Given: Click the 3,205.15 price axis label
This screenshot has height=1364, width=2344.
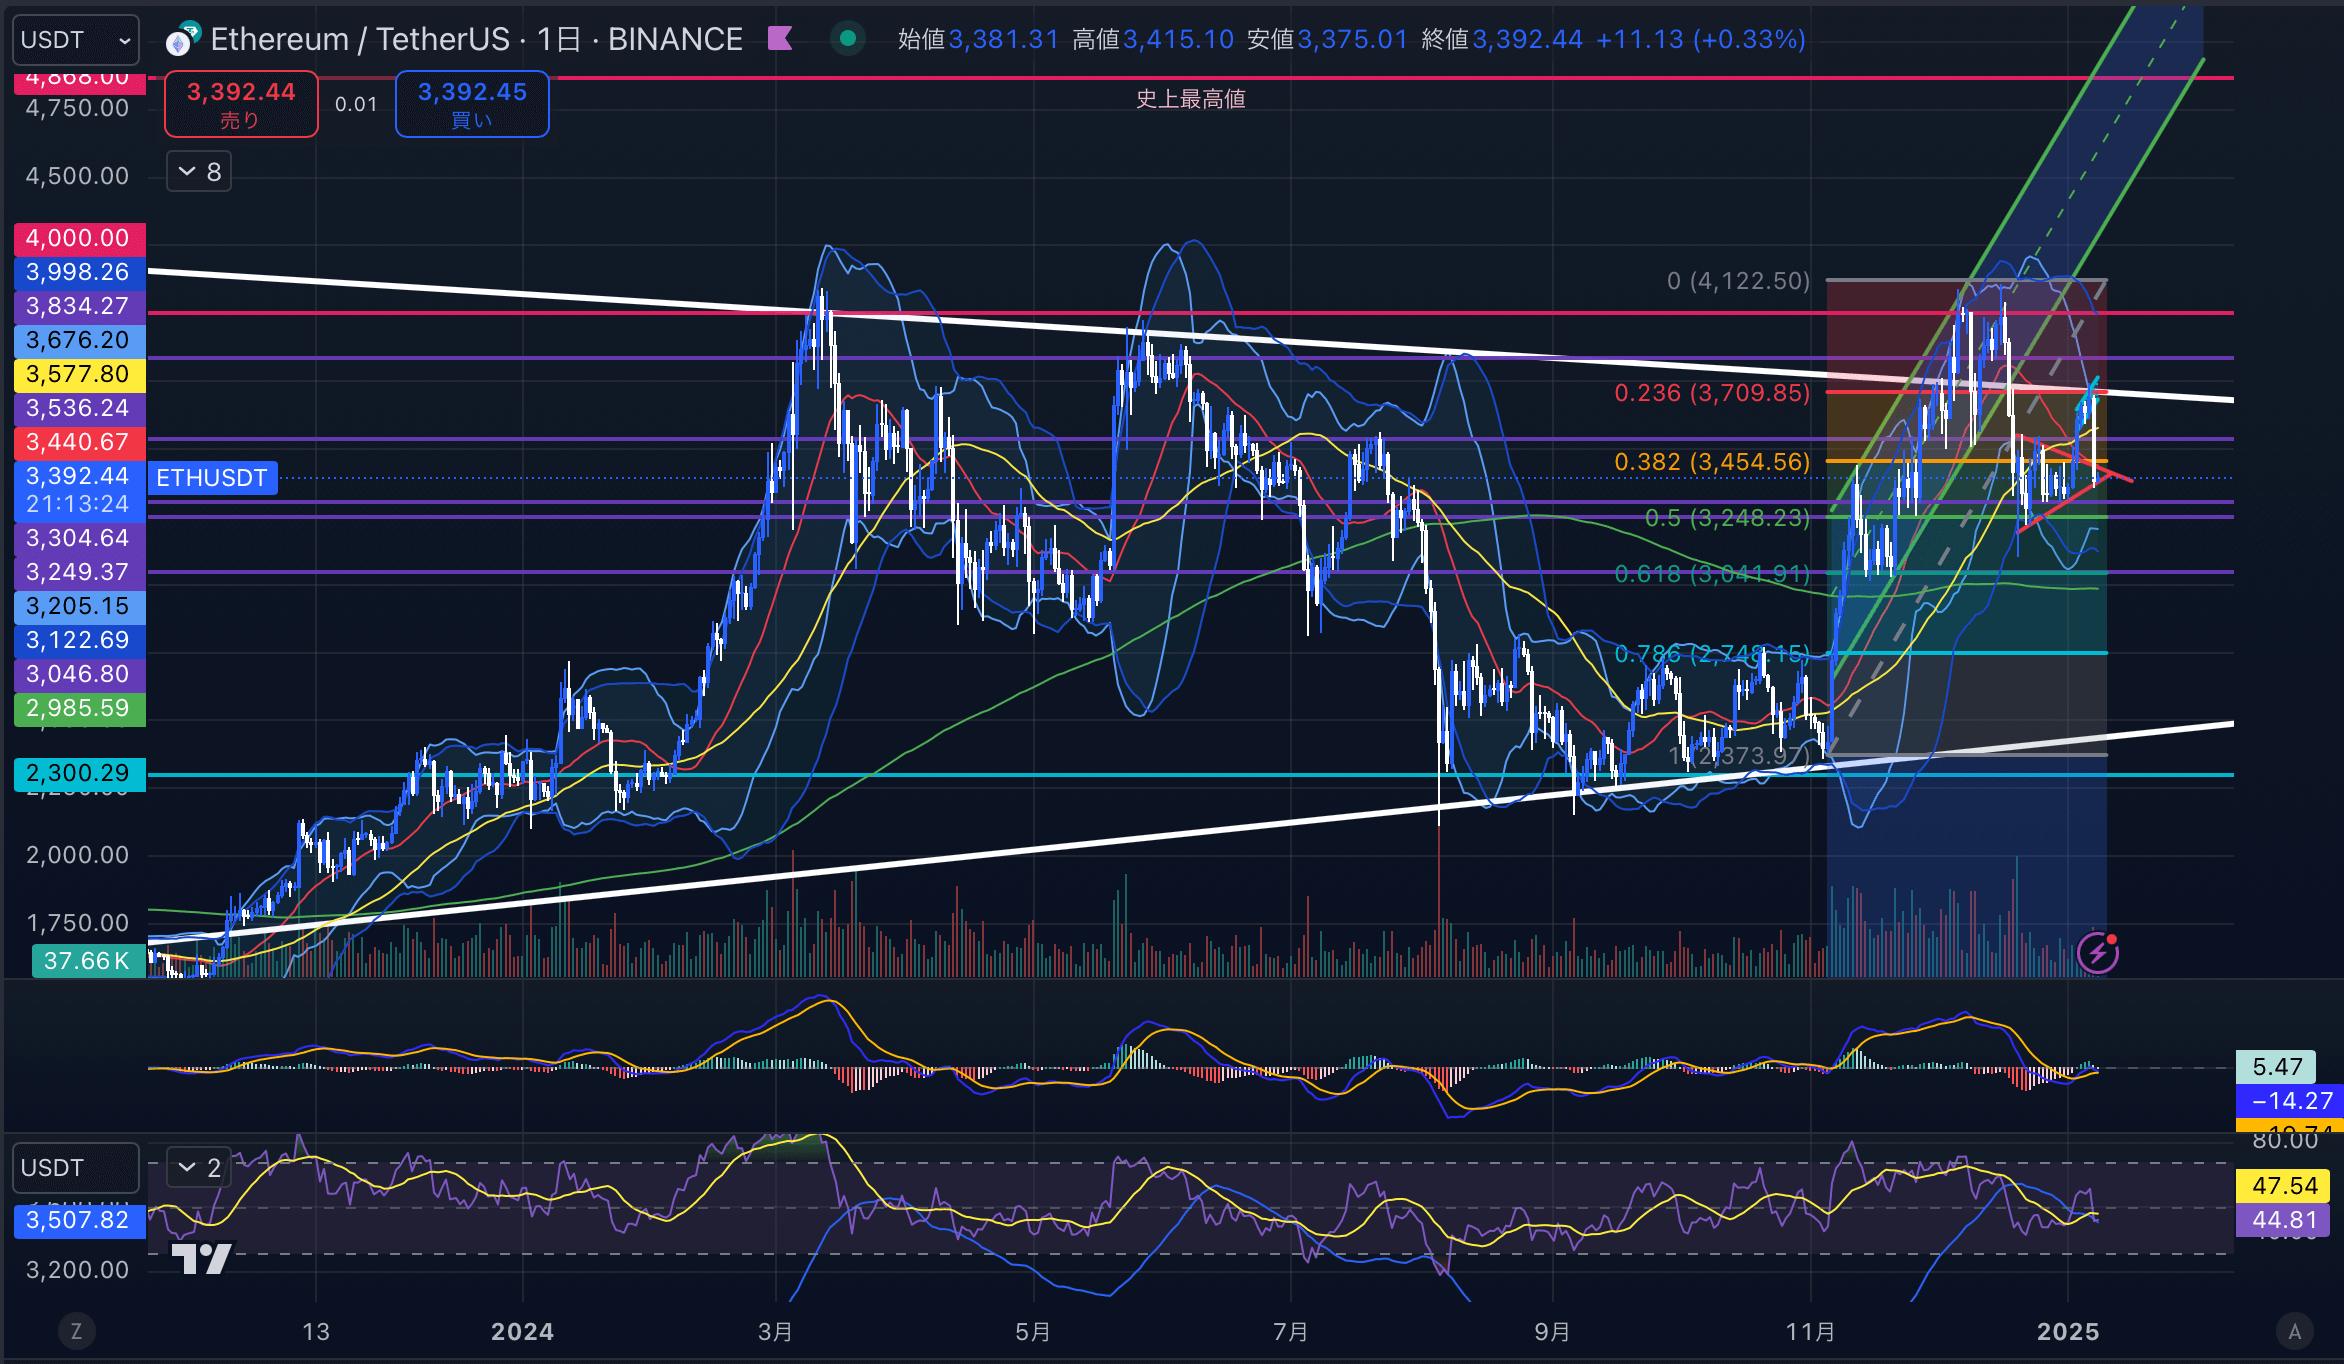Looking at the screenshot, I should 79,606.
